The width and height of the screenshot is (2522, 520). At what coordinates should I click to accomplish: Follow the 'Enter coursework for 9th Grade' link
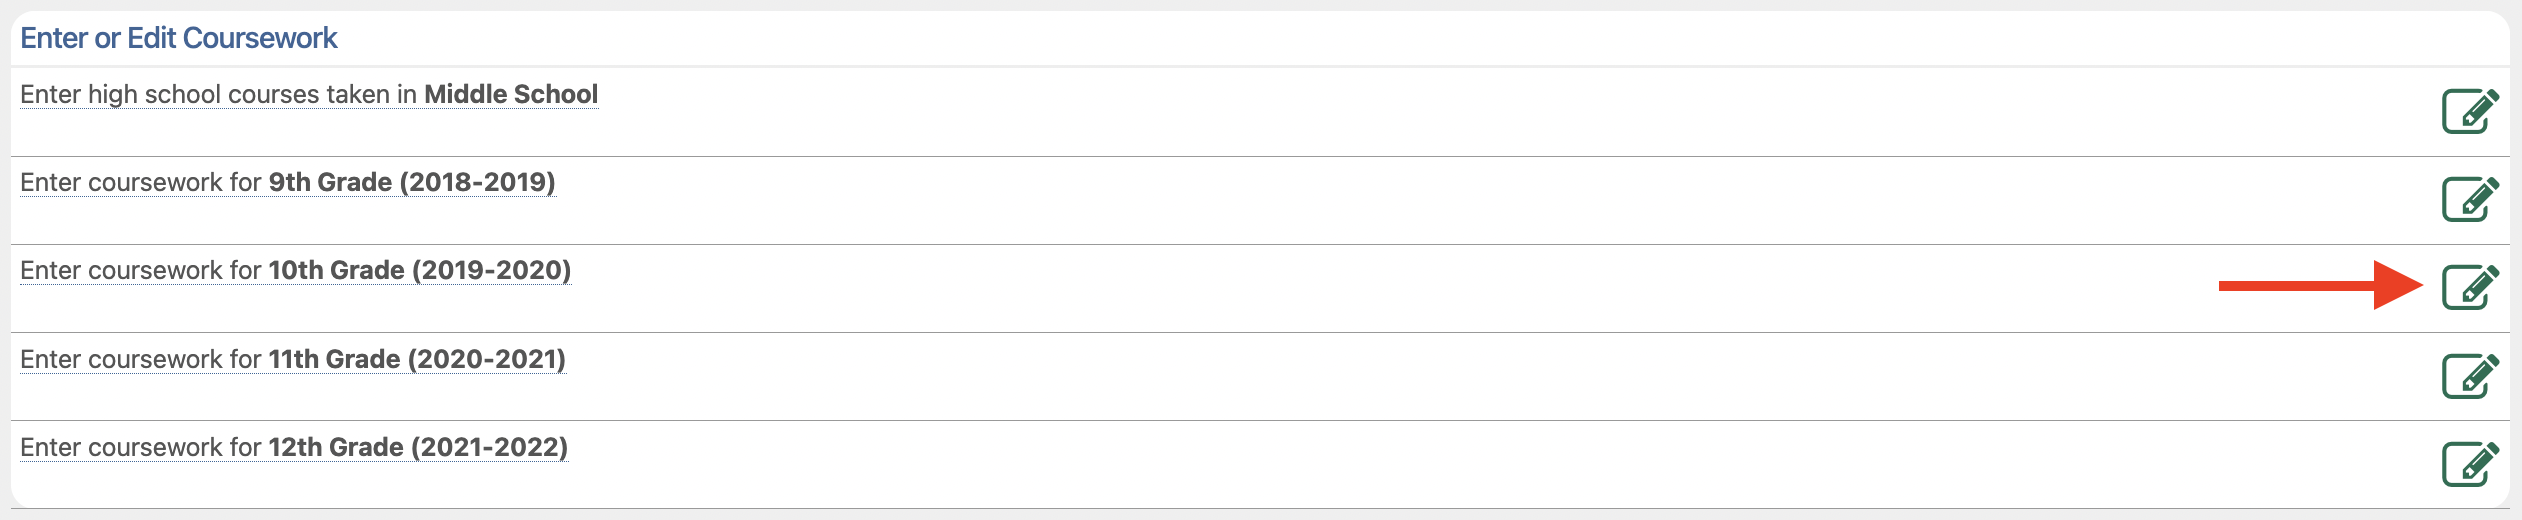coord(287,183)
